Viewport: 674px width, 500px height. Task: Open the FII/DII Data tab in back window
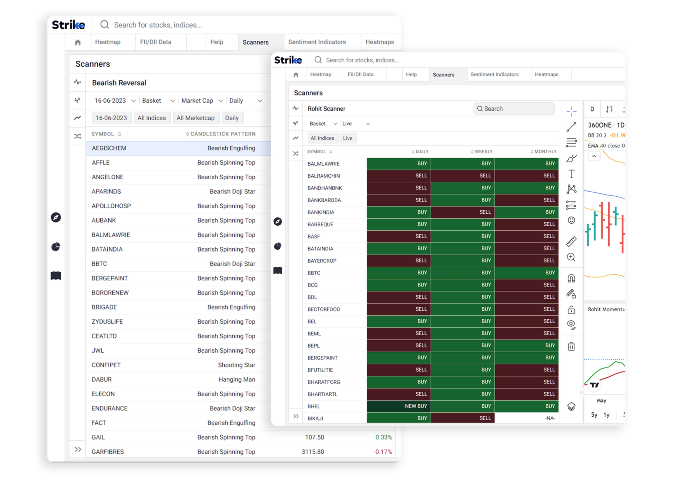pyautogui.click(x=156, y=42)
